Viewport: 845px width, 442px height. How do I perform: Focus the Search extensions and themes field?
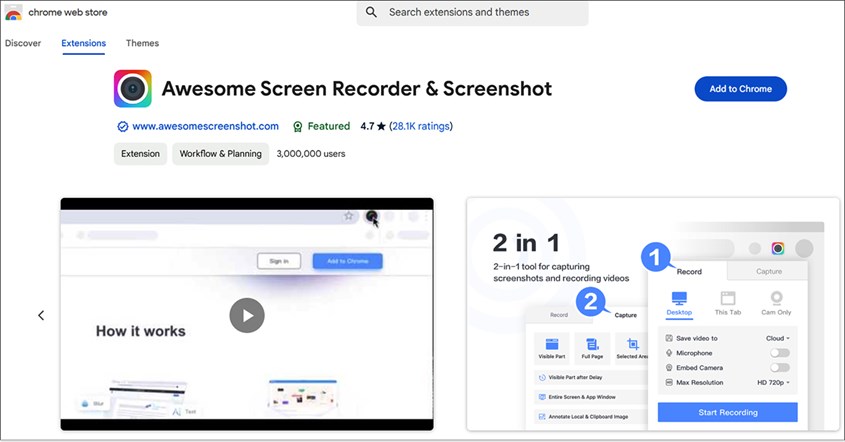pyautogui.click(x=473, y=12)
